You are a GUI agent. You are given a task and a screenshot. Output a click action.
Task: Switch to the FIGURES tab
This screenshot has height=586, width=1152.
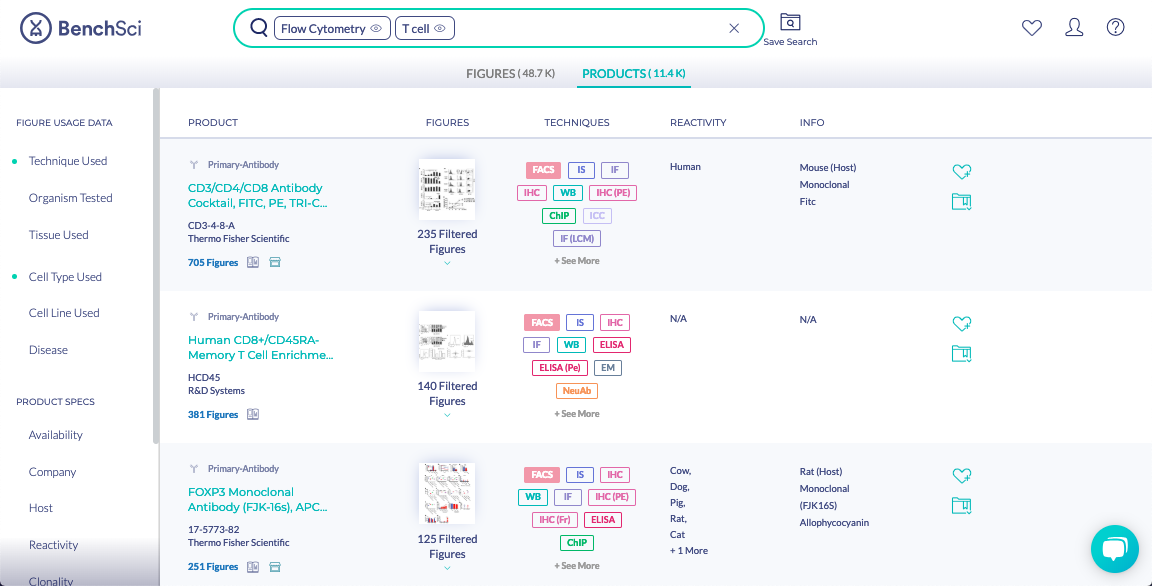(x=511, y=73)
